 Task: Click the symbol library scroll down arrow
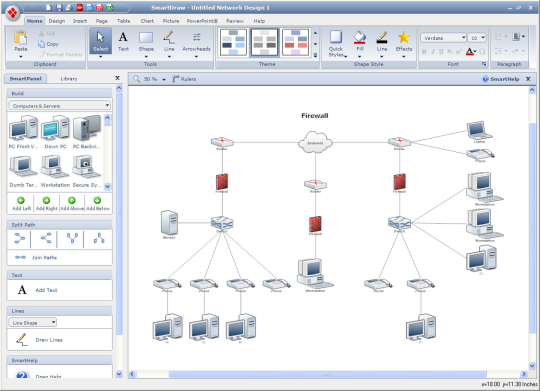pos(107,186)
